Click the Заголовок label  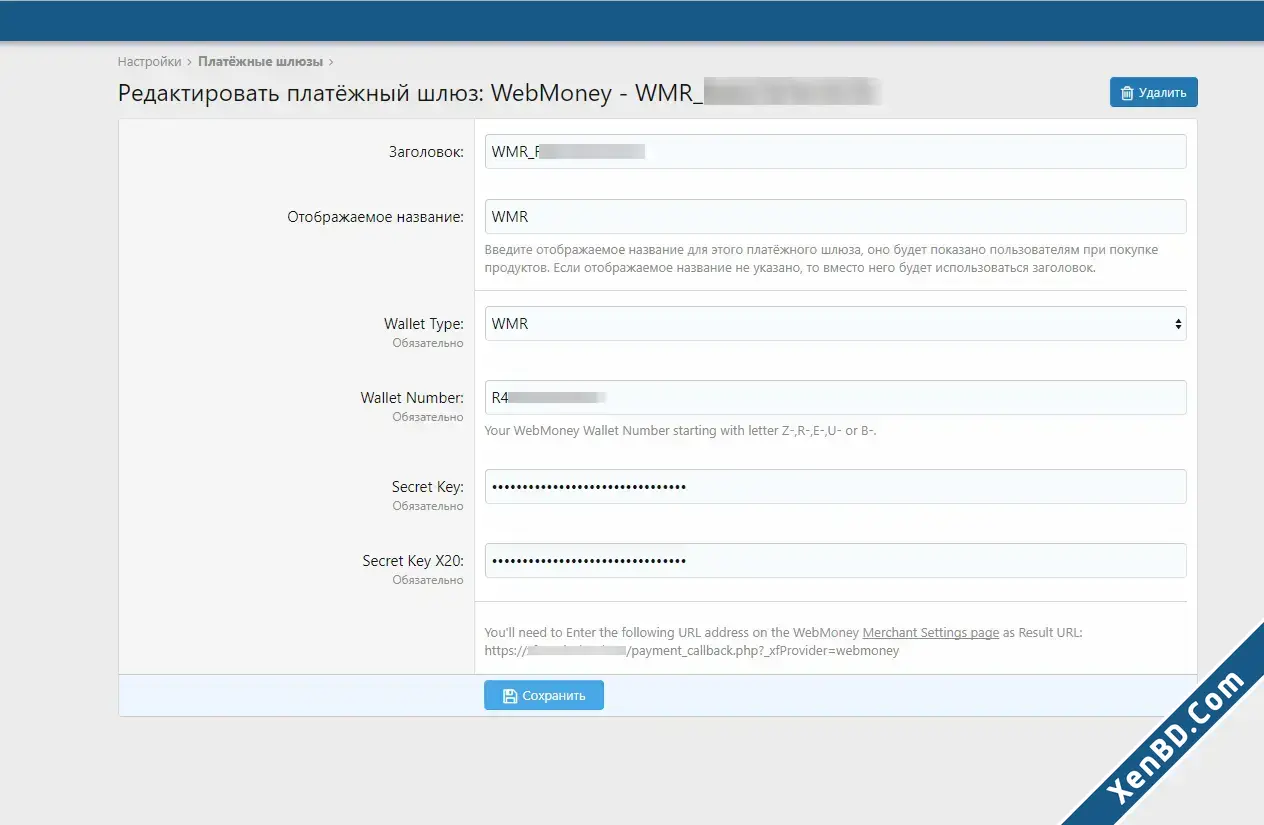[426, 152]
